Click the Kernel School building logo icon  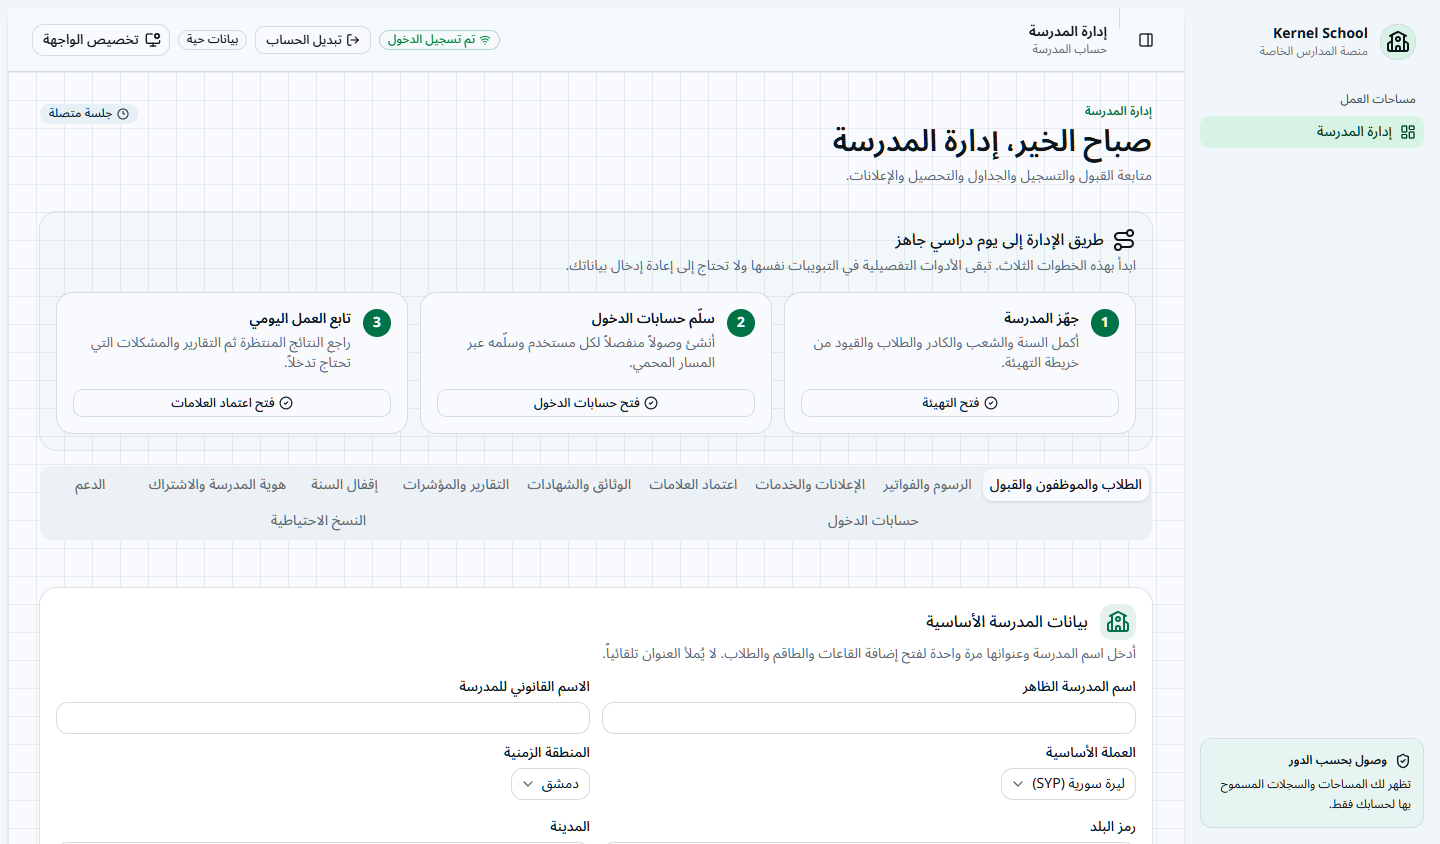click(x=1398, y=42)
